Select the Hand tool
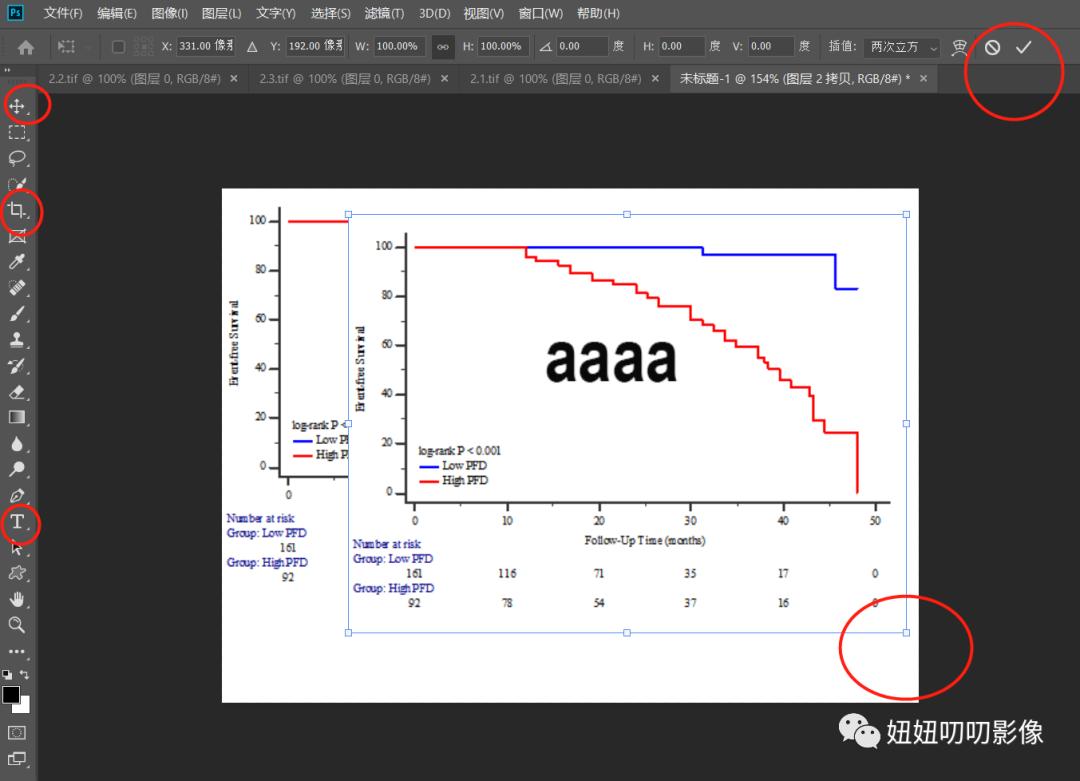 click(17, 599)
